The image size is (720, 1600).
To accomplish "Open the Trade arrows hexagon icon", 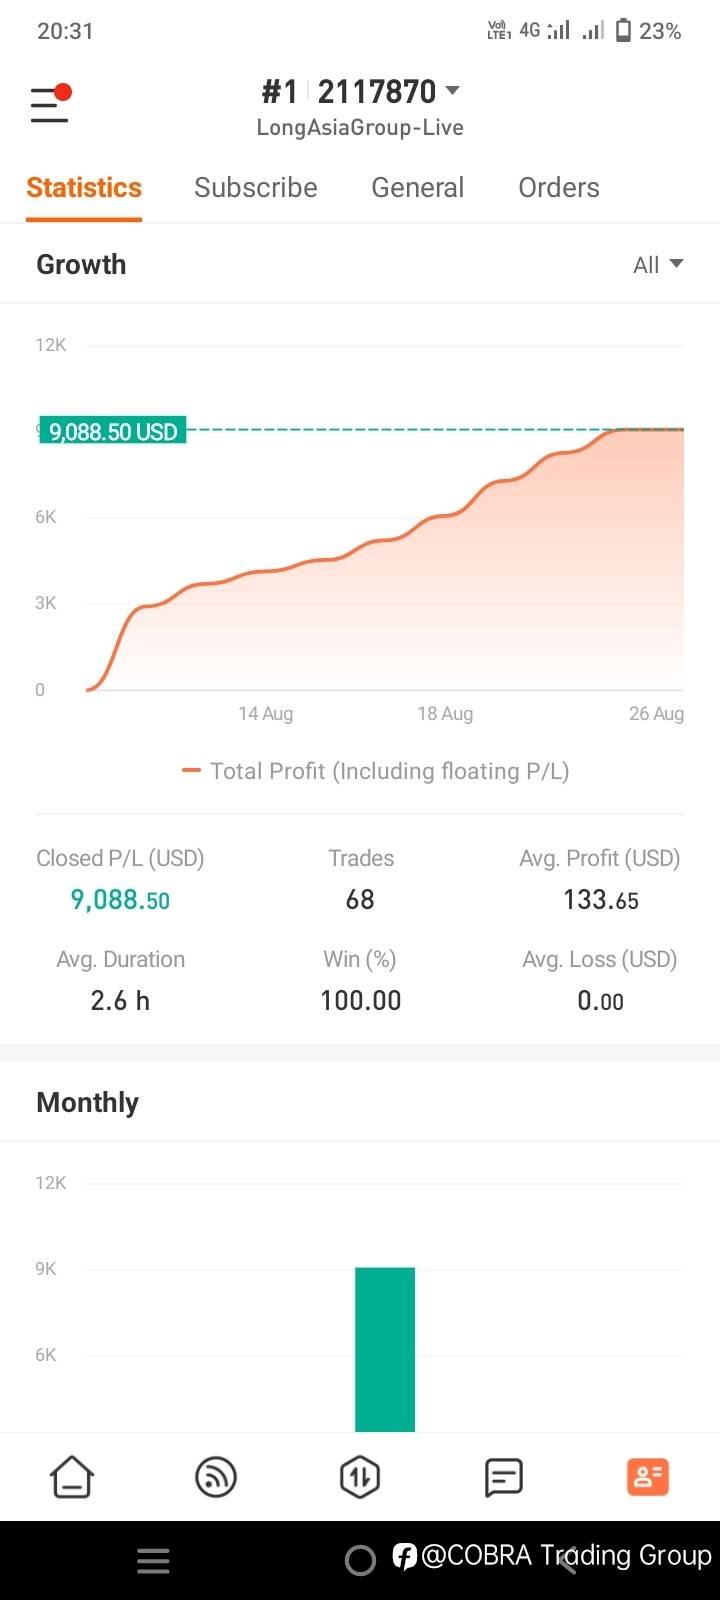I will point(360,1476).
